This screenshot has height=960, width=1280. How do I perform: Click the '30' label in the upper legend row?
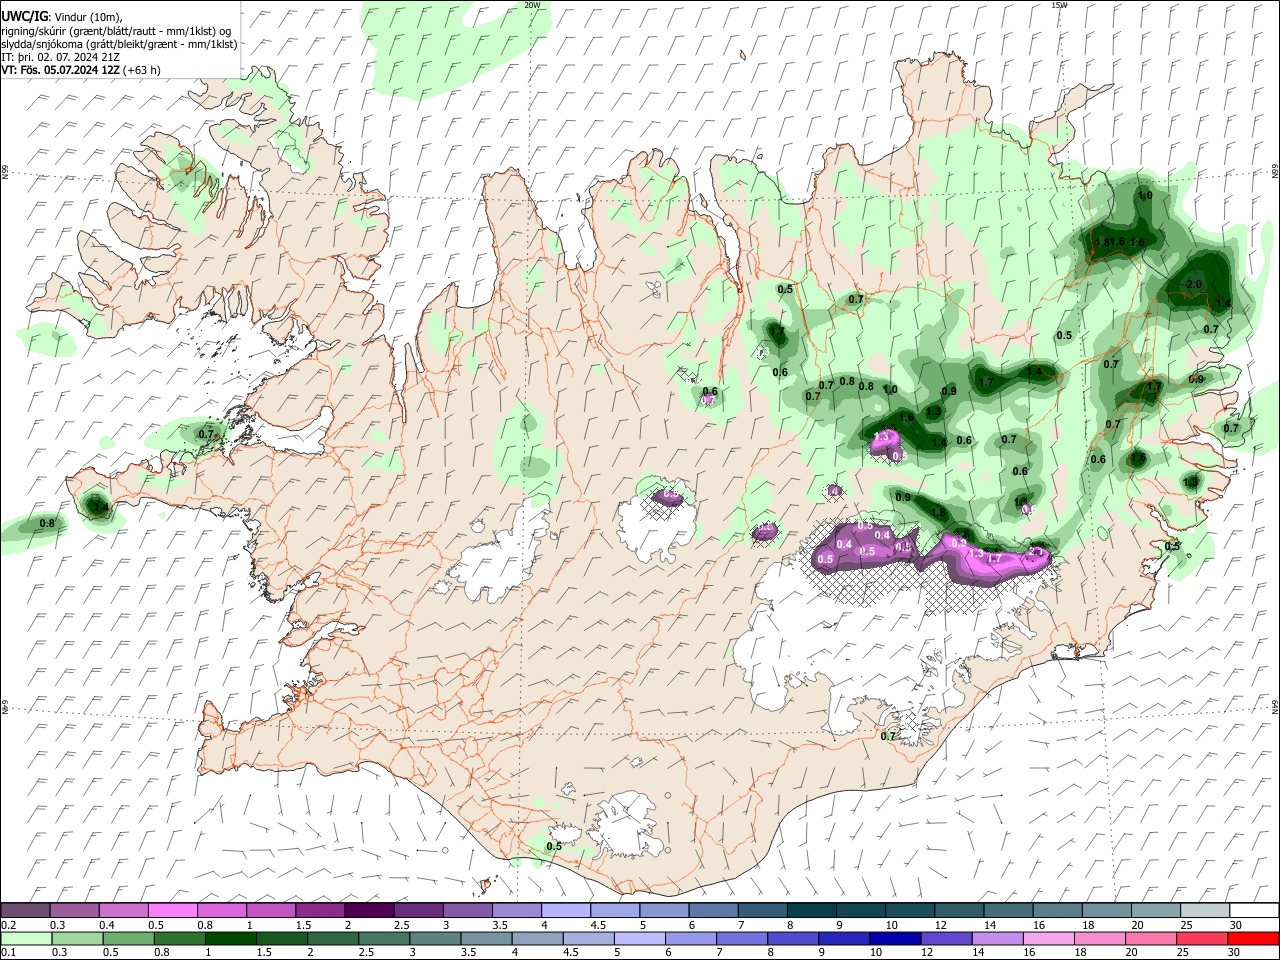(x=1236, y=925)
